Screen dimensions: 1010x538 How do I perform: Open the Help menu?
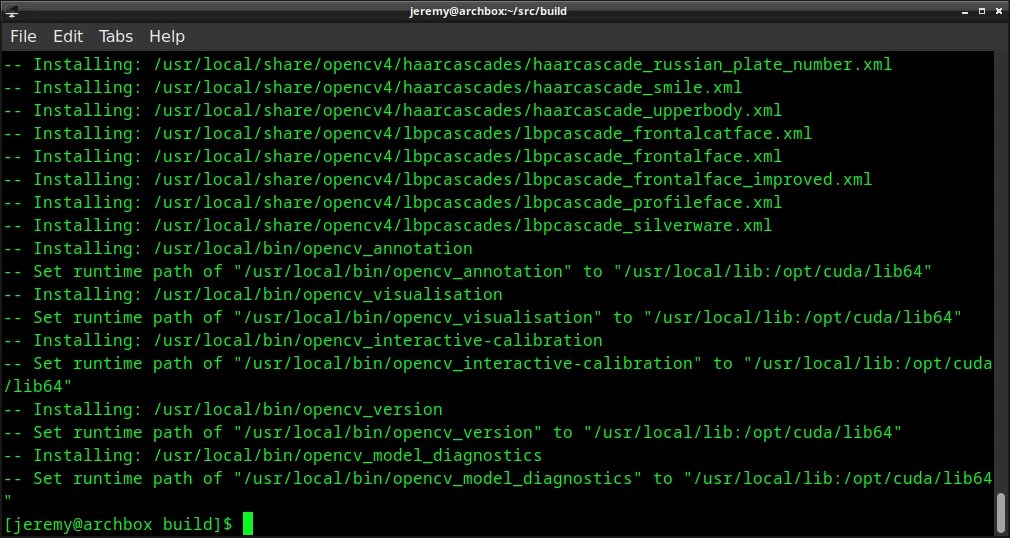pyautogui.click(x=167, y=37)
